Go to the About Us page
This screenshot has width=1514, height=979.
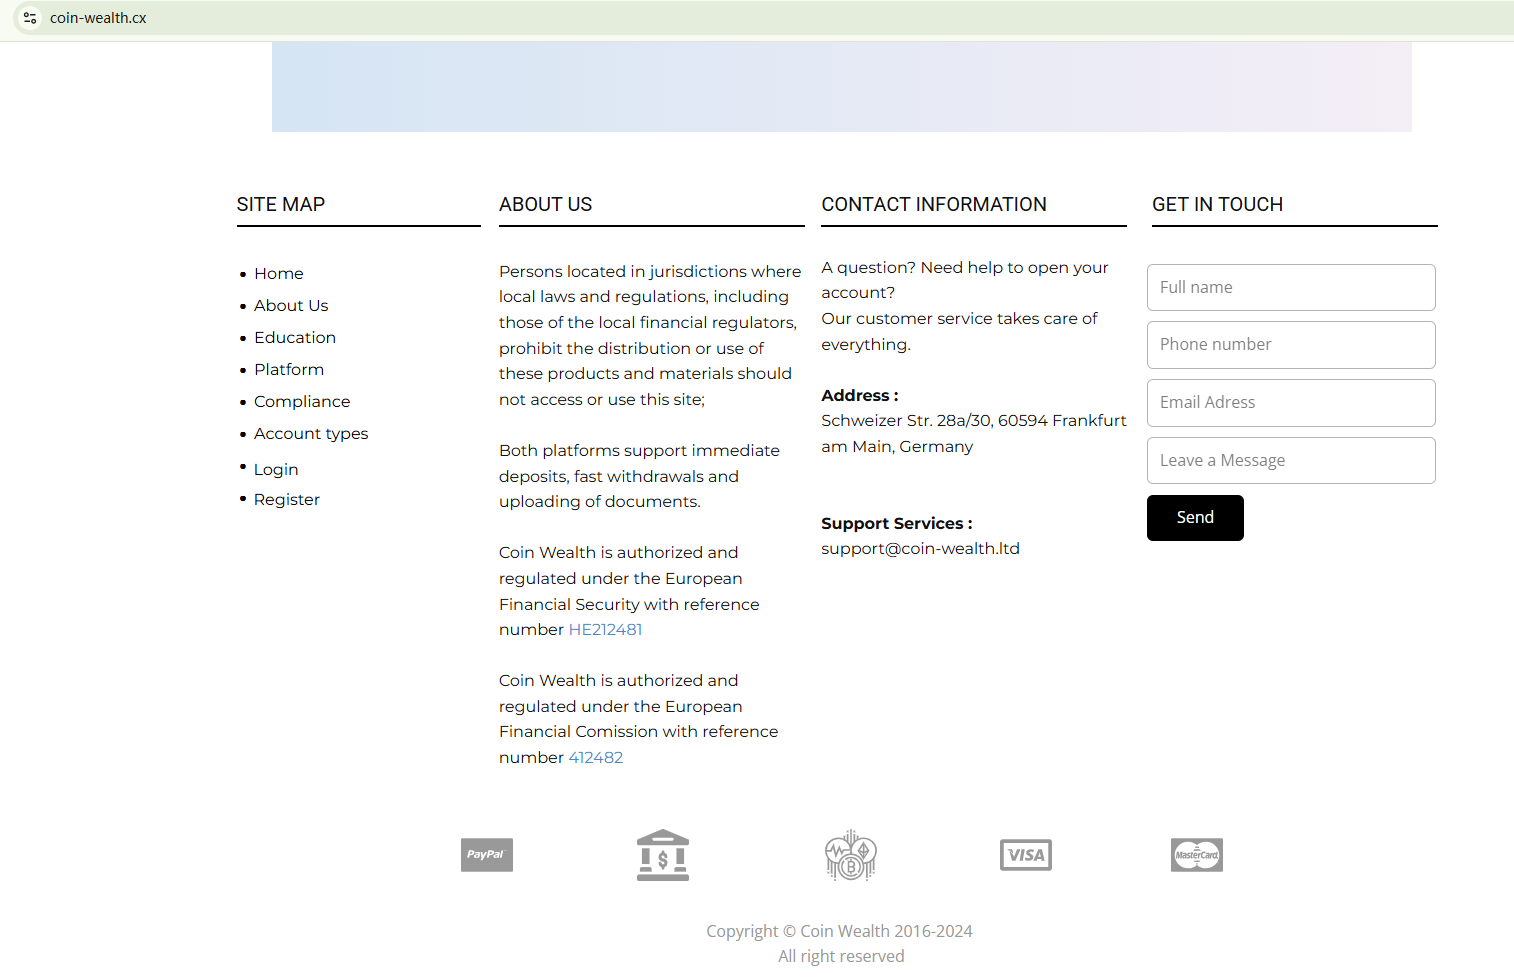(x=291, y=306)
